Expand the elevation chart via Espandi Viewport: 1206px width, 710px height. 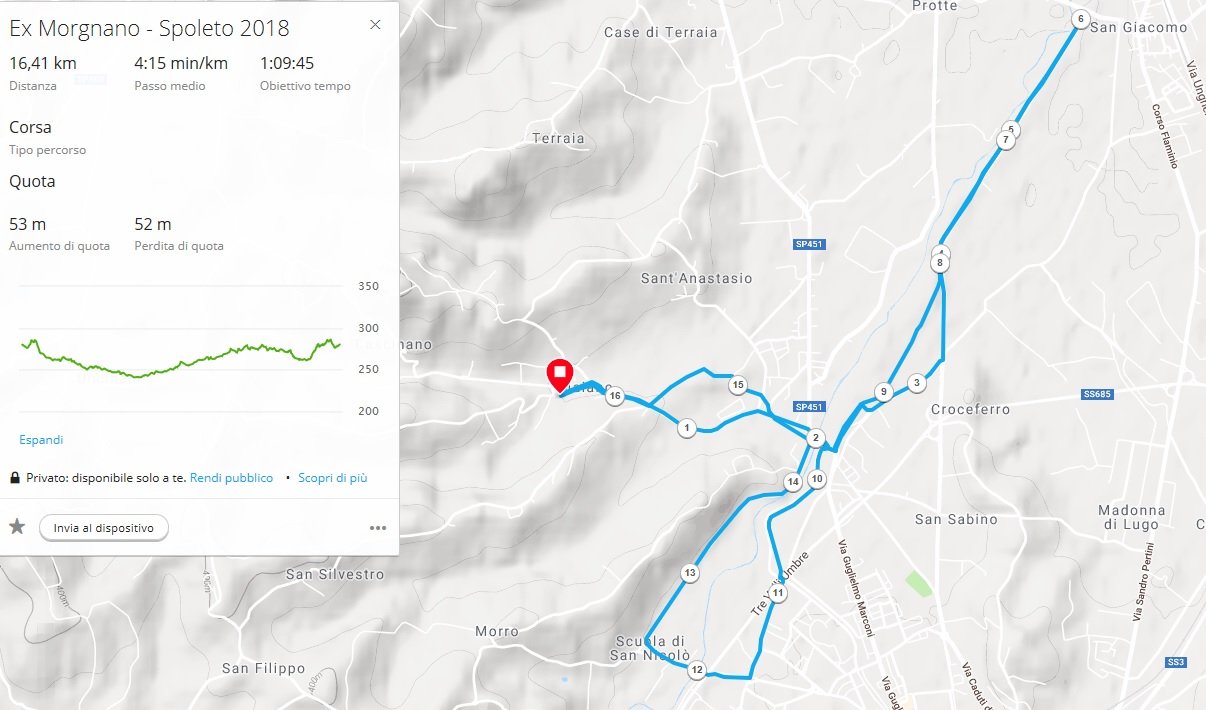(x=41, y=440)
